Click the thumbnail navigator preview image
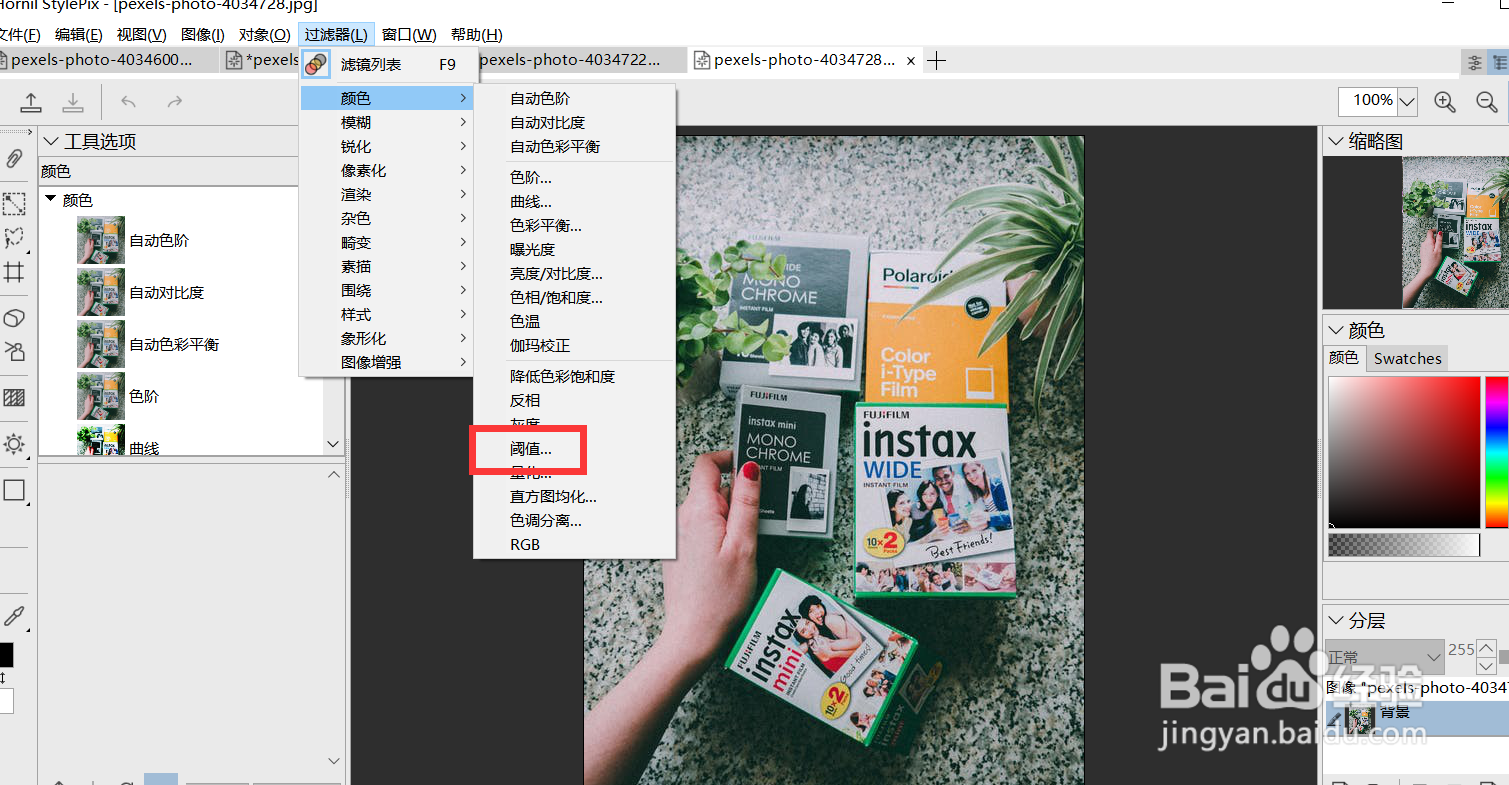The image size is (1509, 785). [x=1455, y=232]
